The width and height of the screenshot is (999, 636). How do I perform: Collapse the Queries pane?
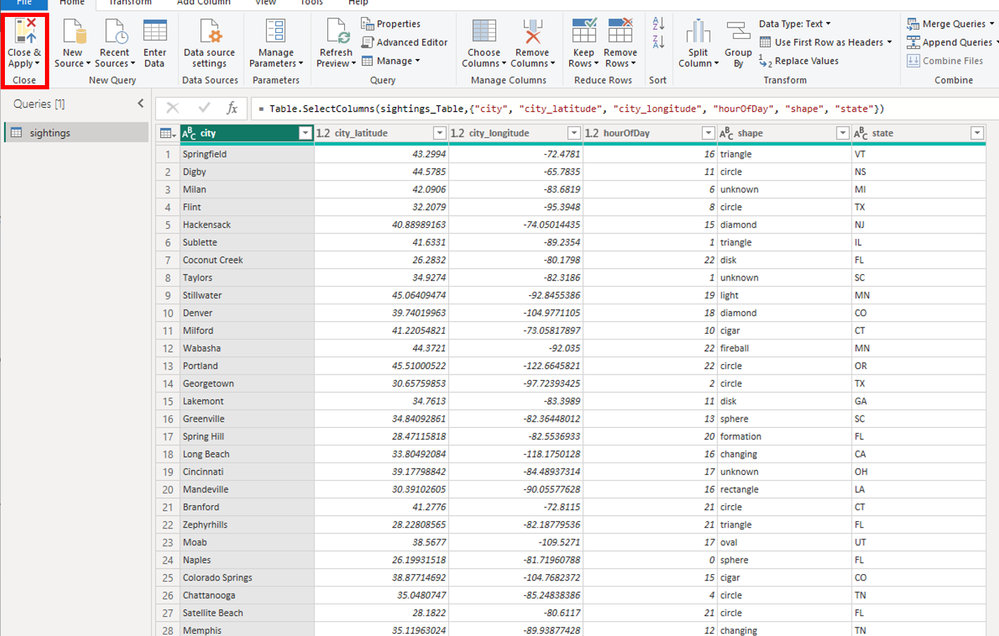tap(140, 104)
